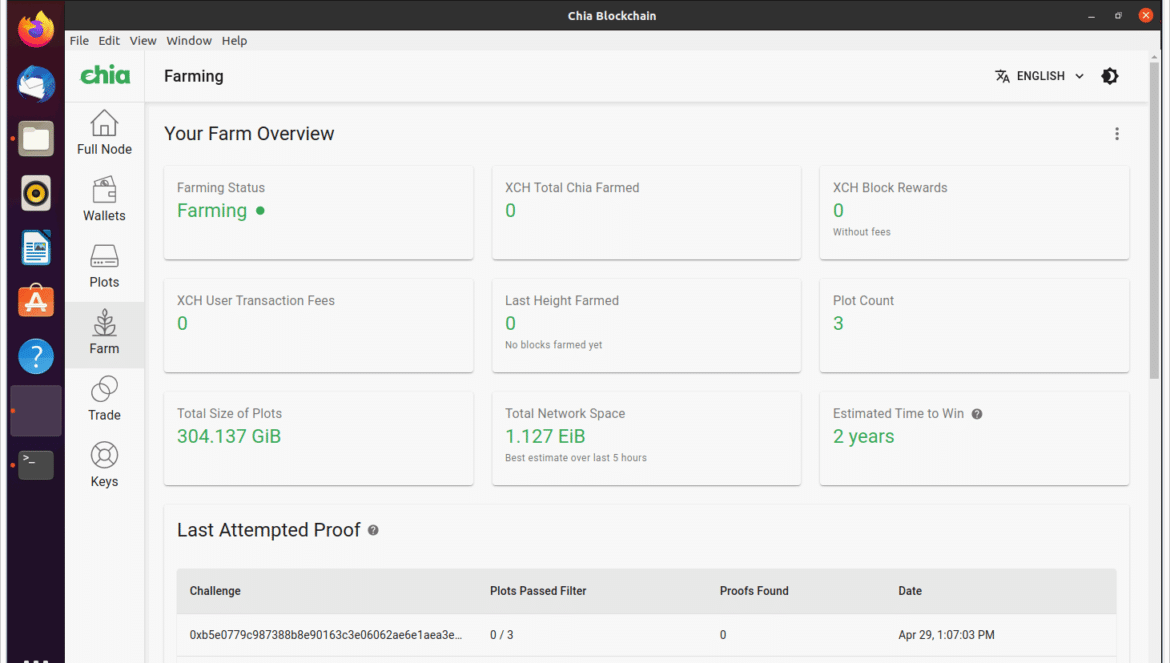Click the Best estimate over last 5 hours note
1170x663 pixels.
click(576, 458)
